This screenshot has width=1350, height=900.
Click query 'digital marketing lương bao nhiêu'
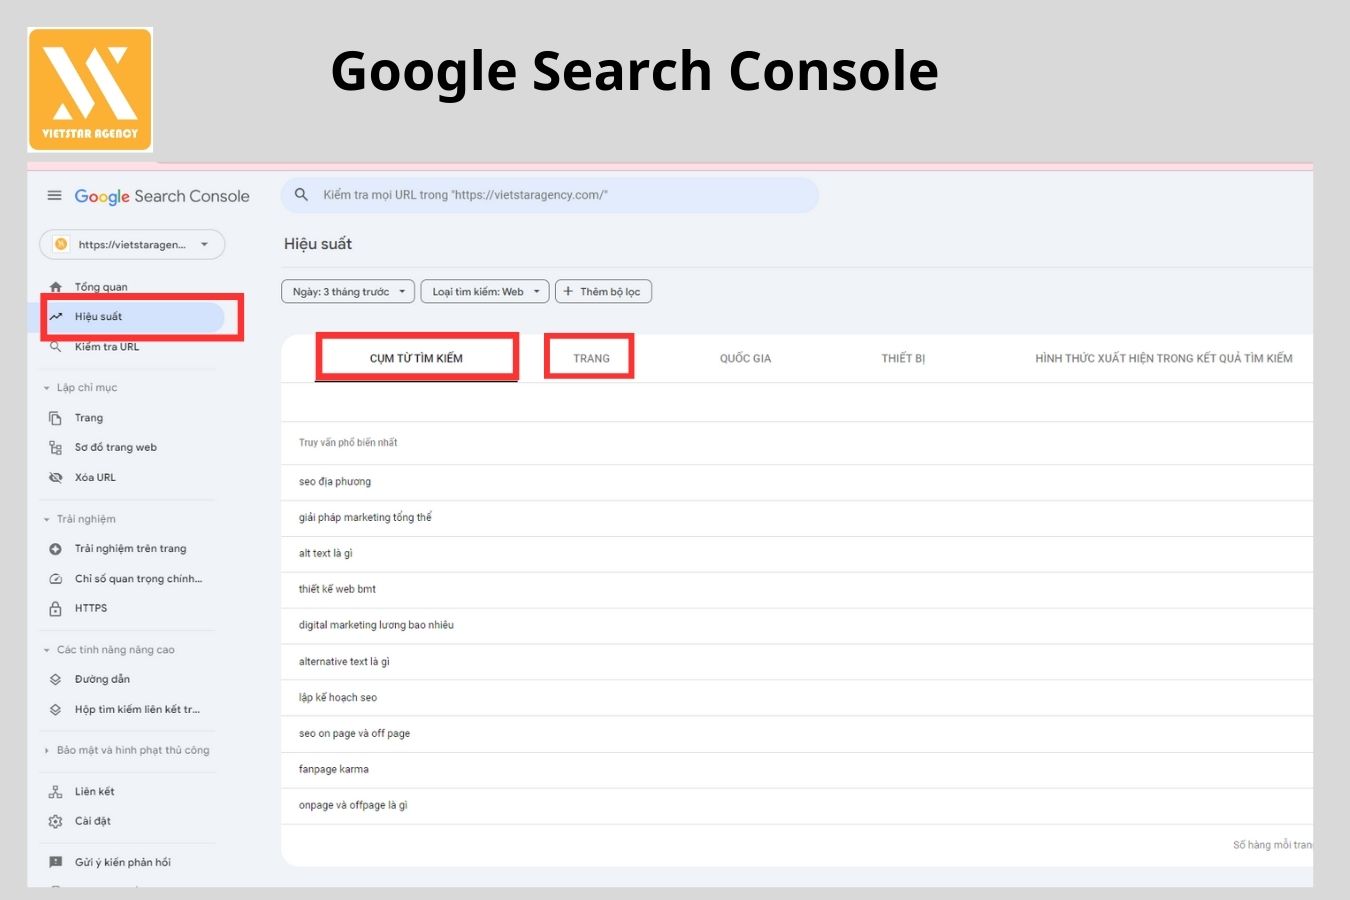[x=797, y=626]
